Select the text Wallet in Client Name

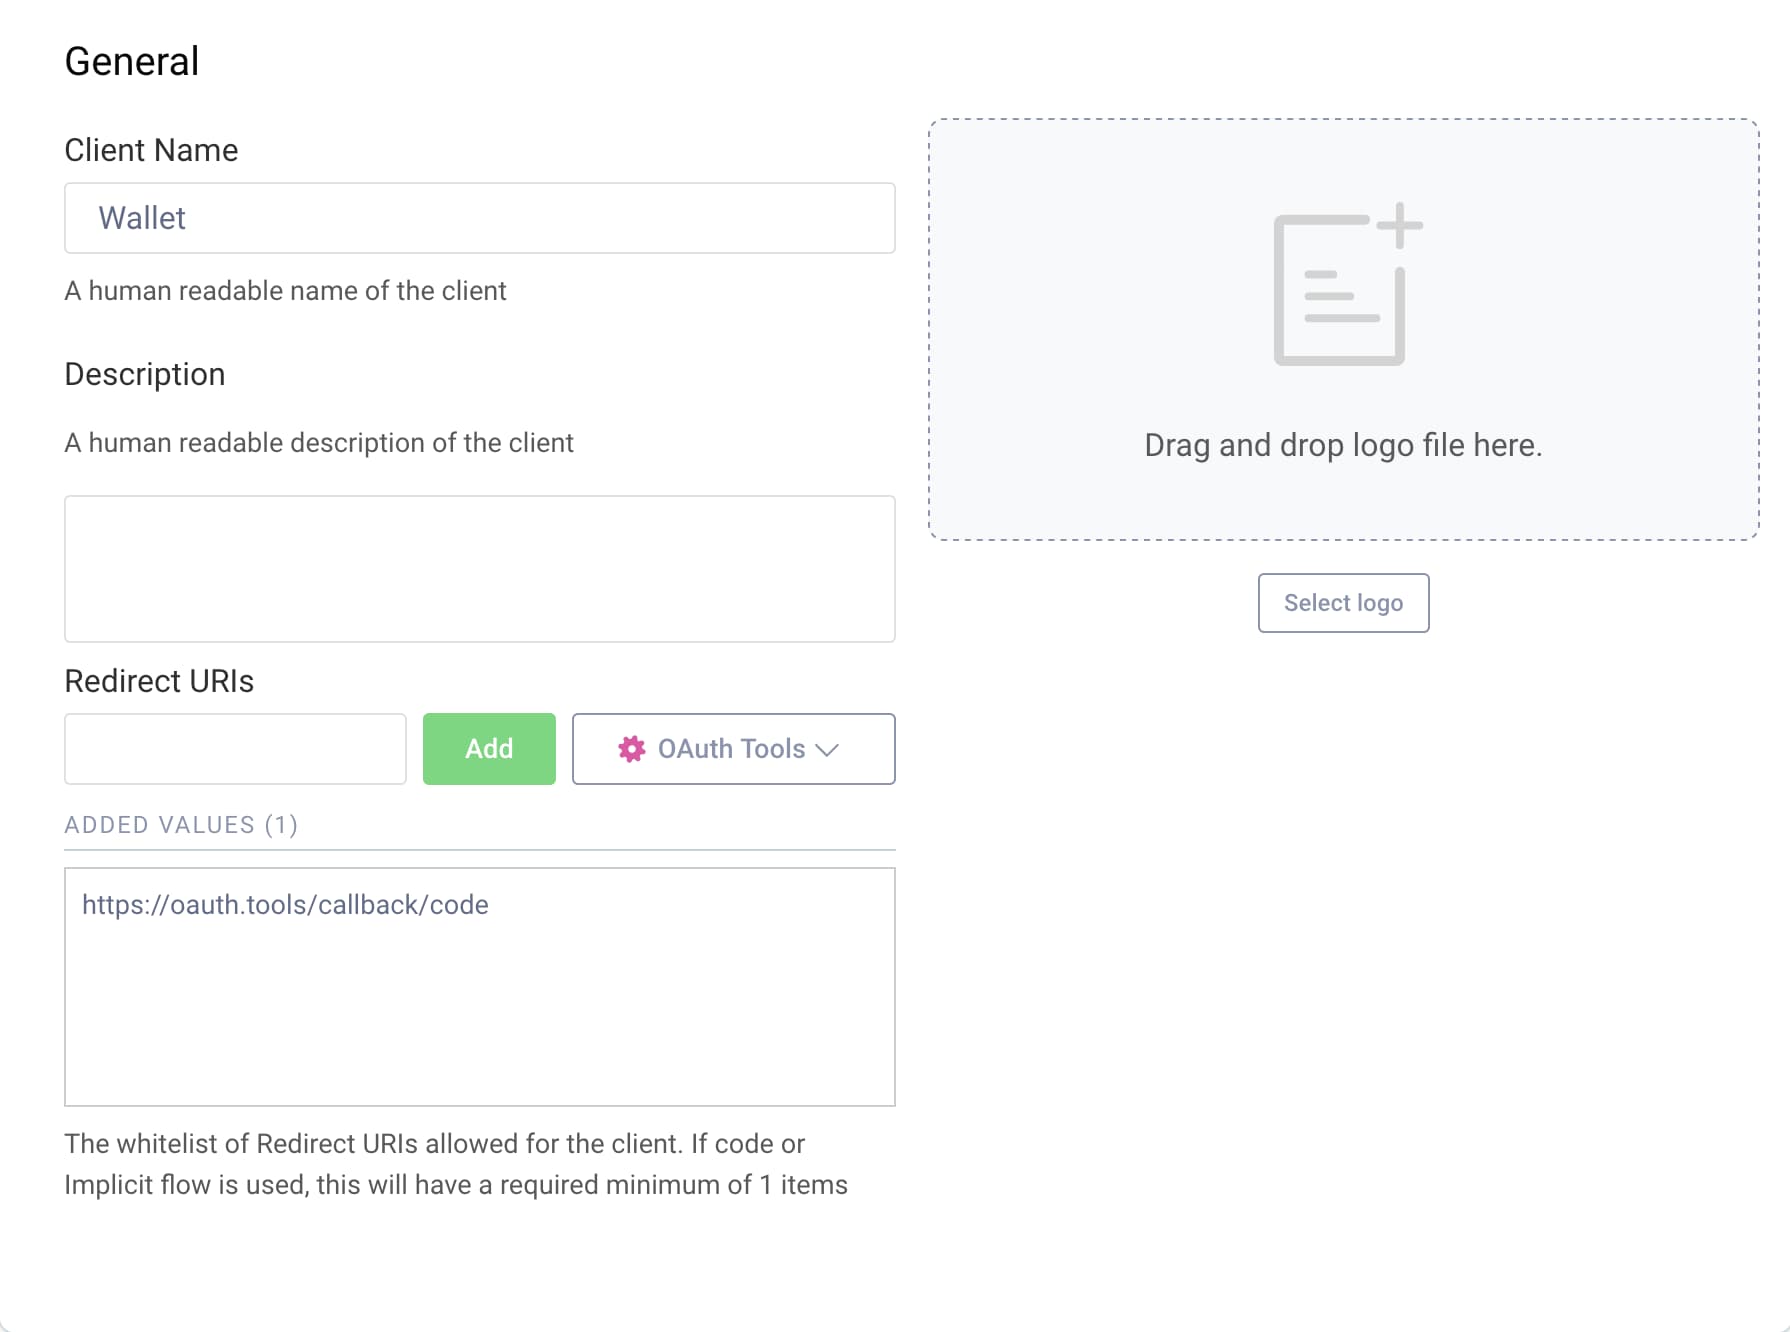click(x=142, y=218)
